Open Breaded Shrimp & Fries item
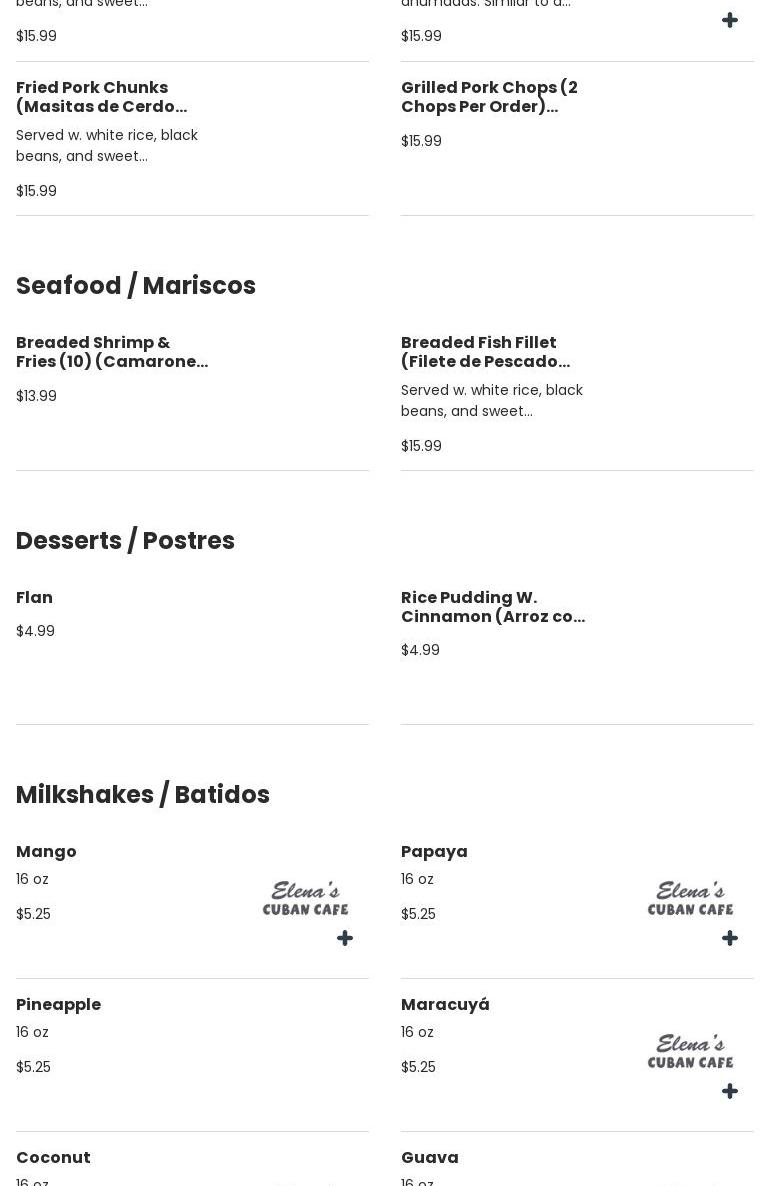 click(112, 352)
